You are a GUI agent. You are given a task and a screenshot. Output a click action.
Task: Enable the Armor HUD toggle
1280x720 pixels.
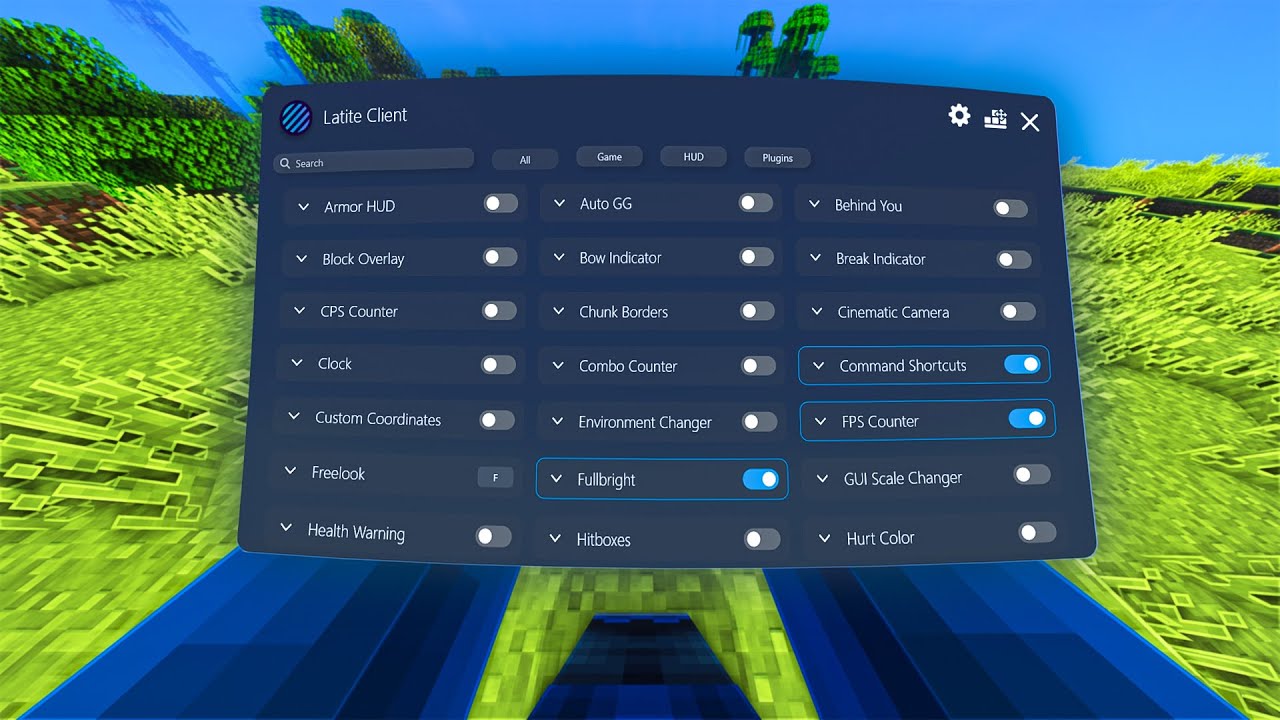[x=501, y=204]
